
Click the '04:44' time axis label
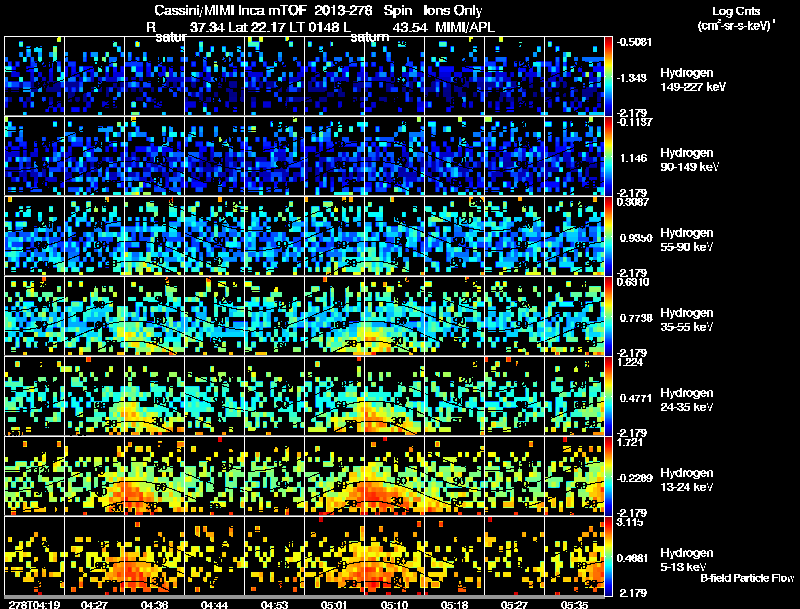[x=214, y=604]
